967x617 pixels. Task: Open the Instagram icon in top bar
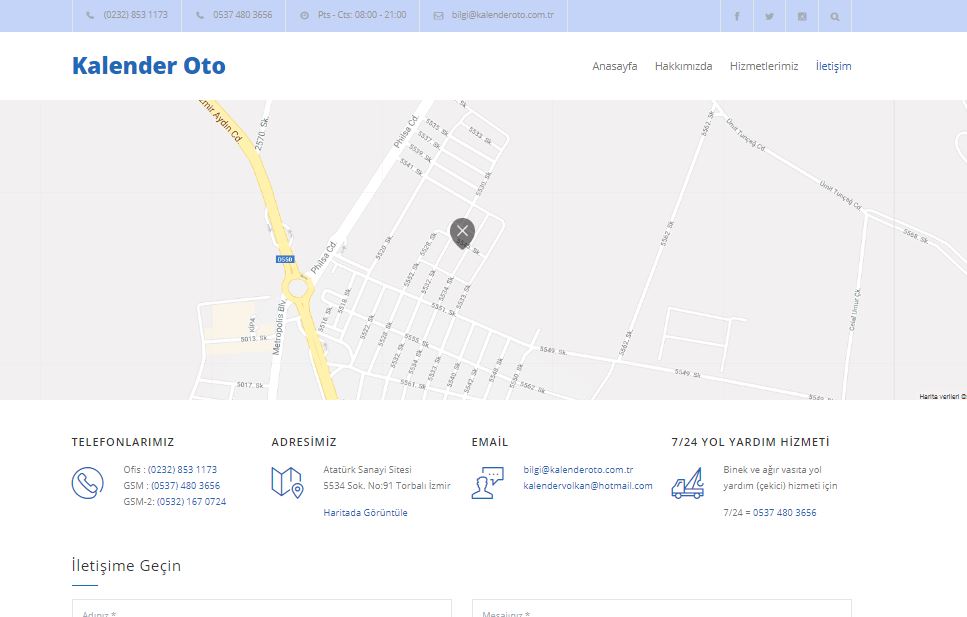click(x=802, y=17)
